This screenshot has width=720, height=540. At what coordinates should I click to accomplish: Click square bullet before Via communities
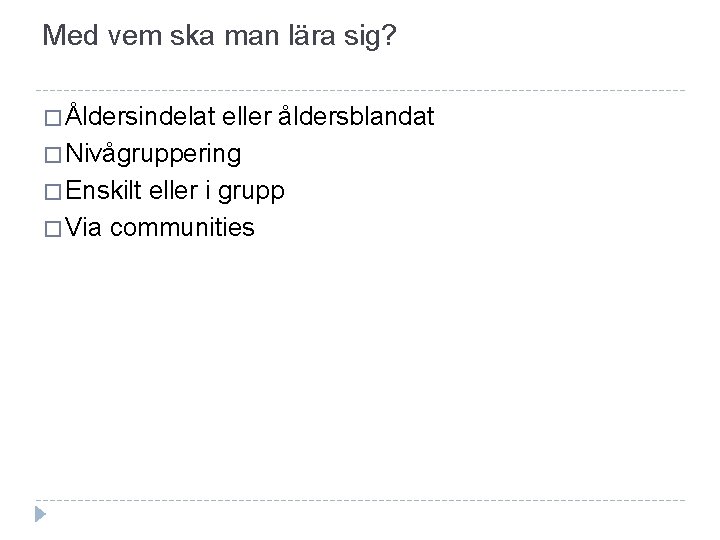[x=52, y=228]
